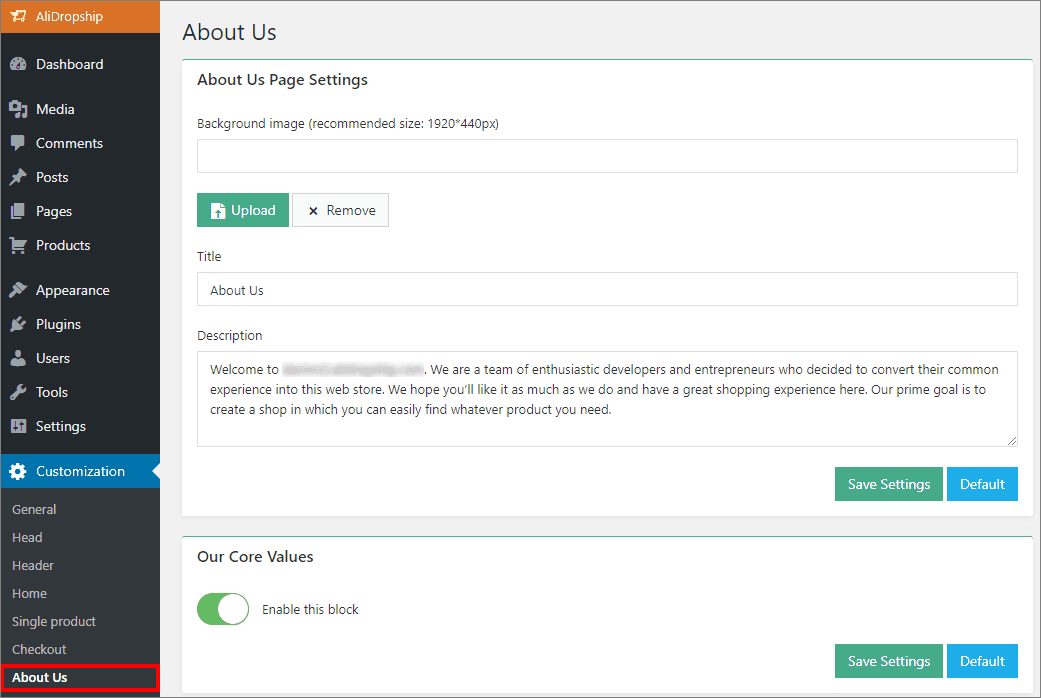
Task: Select the Header customization submenu
Action: [33, 566]
